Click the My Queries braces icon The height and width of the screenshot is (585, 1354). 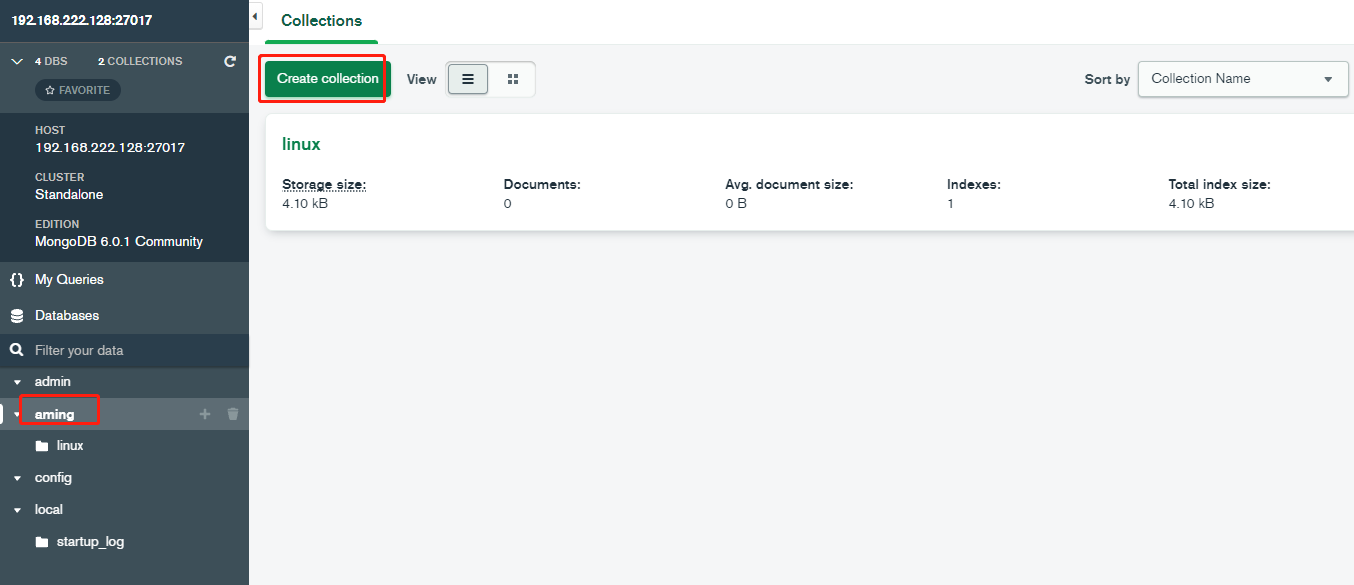(x=16, y=279)
